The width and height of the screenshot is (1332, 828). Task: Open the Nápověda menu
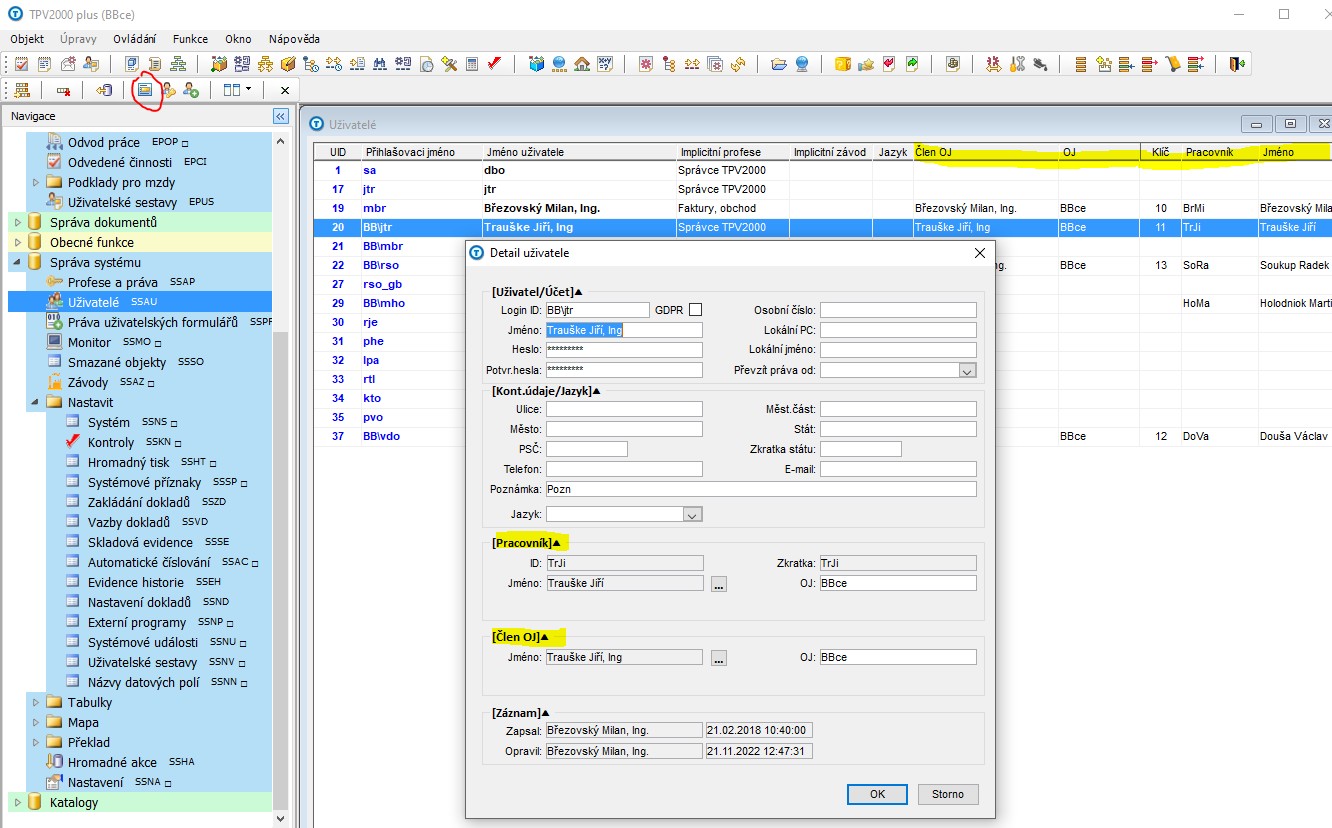294,39
